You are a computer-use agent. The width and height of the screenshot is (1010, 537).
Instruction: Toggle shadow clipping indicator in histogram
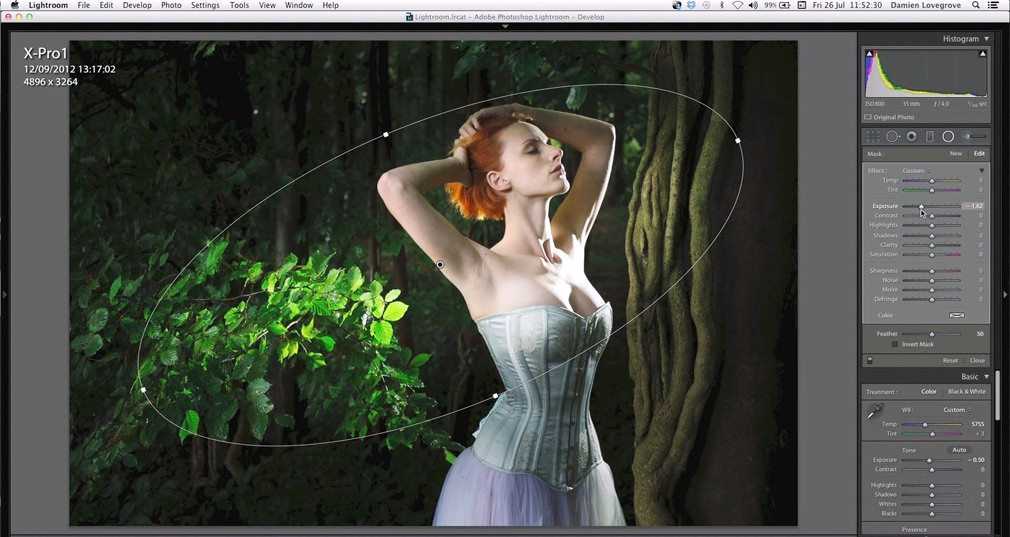pos(869,54)
